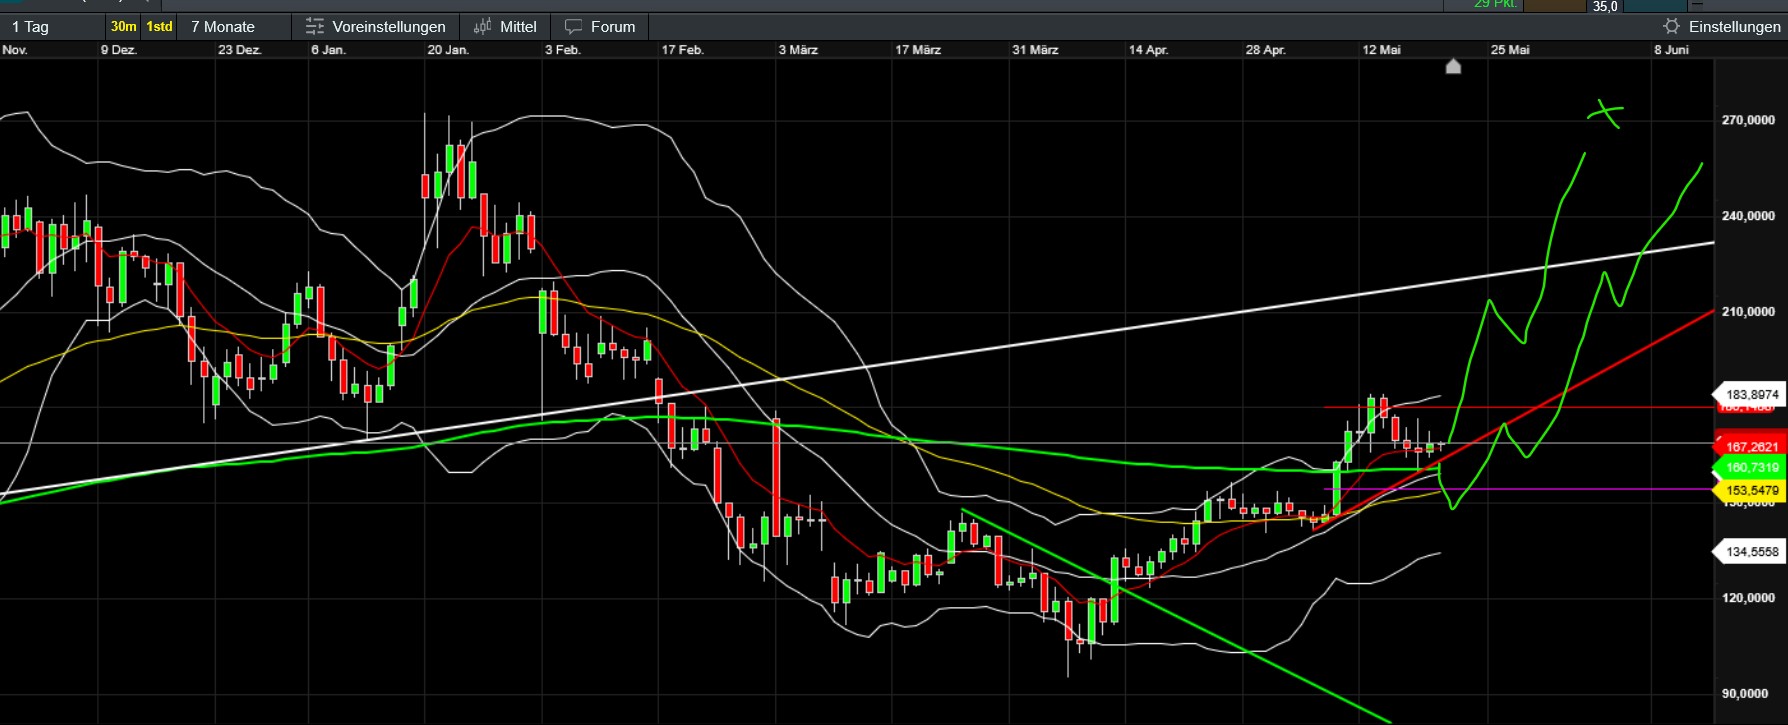Click the 9 Dez. date label
The image size is (1788, 725).
pos(119,50)
